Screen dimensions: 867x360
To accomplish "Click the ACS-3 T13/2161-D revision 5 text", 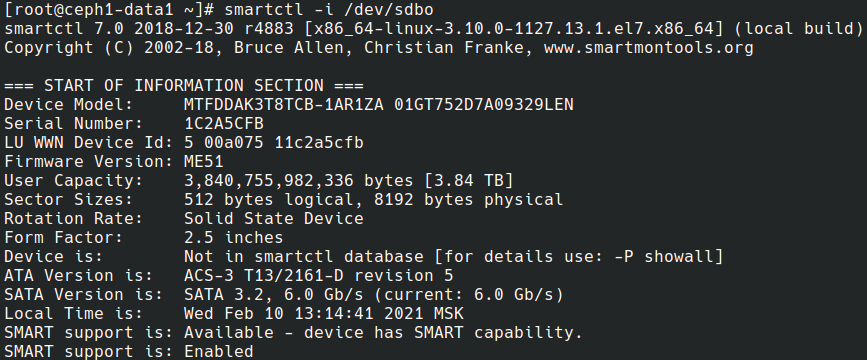I will click(318, 275).
